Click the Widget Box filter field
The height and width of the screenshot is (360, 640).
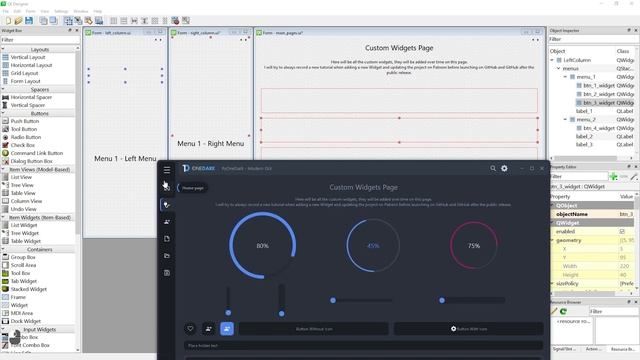pyautogui.click(x=40, y=40)
